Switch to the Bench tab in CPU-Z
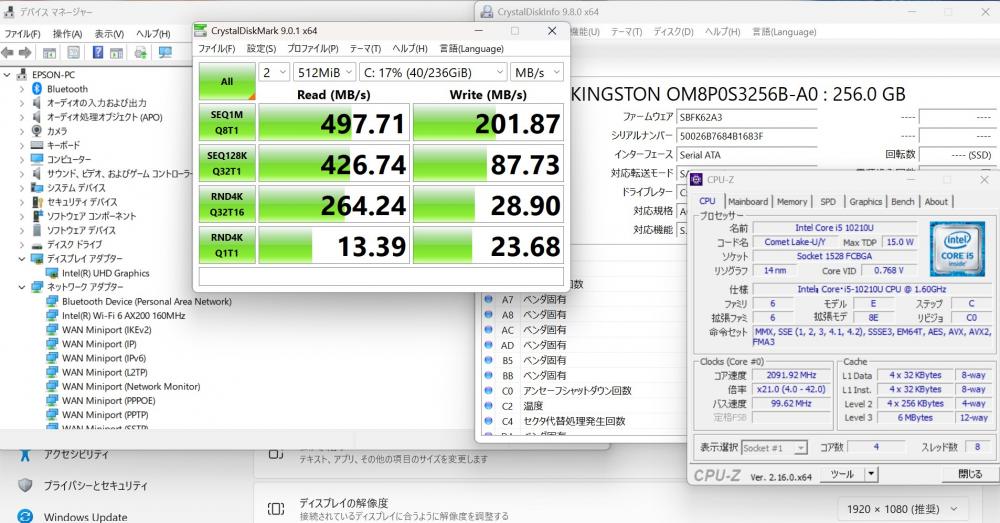 [902, 202]
